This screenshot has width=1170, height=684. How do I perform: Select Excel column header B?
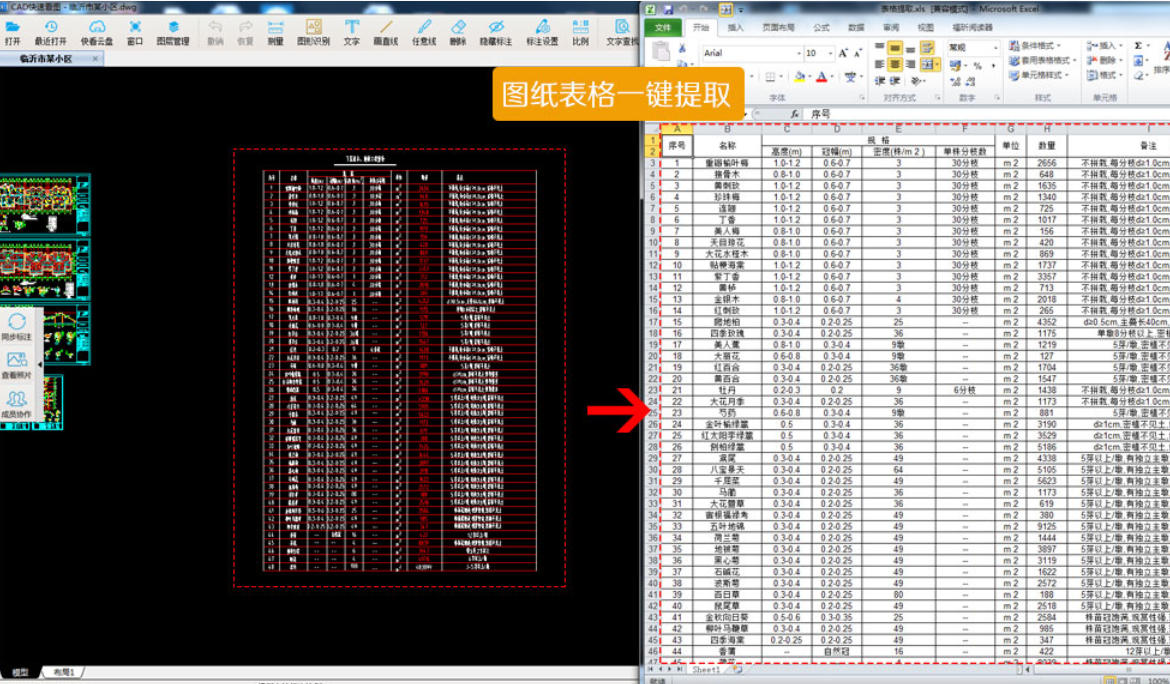727,129
